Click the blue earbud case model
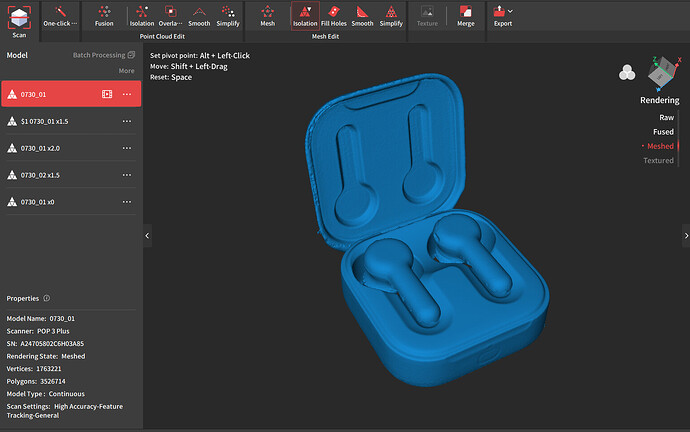Image resolution: width=690 pixels, height=432 pixels. point(427,231)
